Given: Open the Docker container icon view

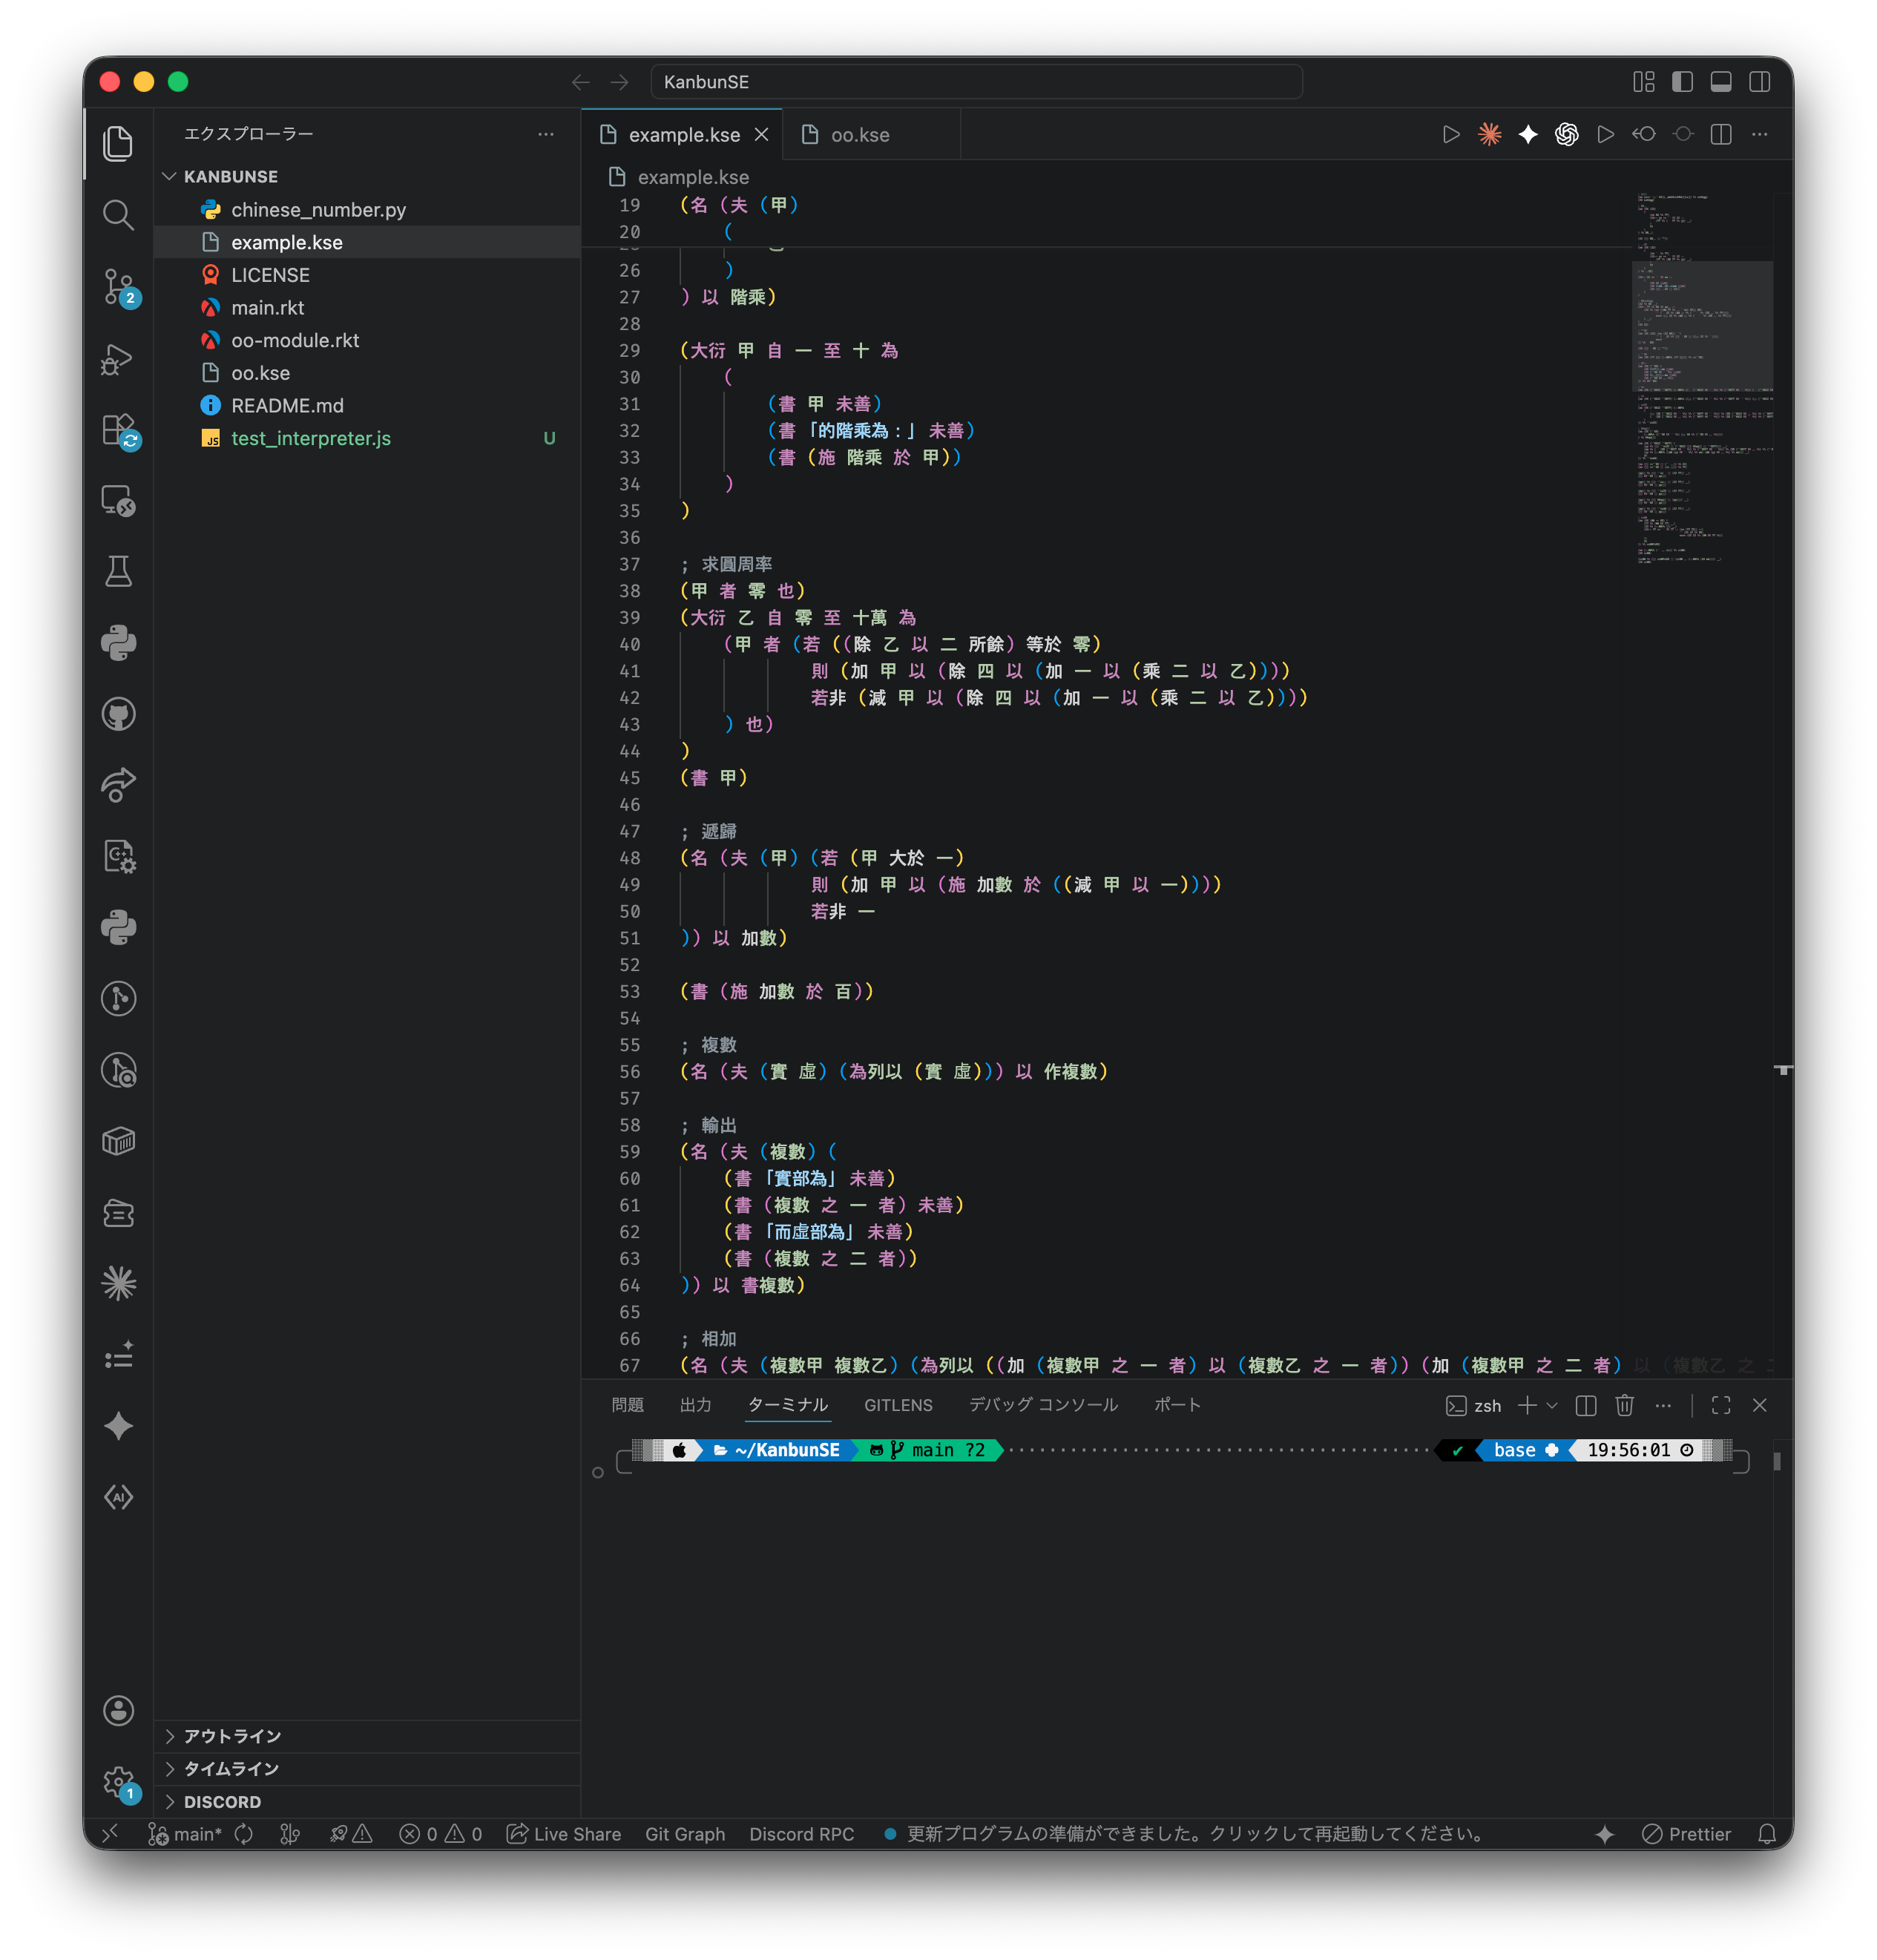Looking at the screenshot, I should [118, 1141].
